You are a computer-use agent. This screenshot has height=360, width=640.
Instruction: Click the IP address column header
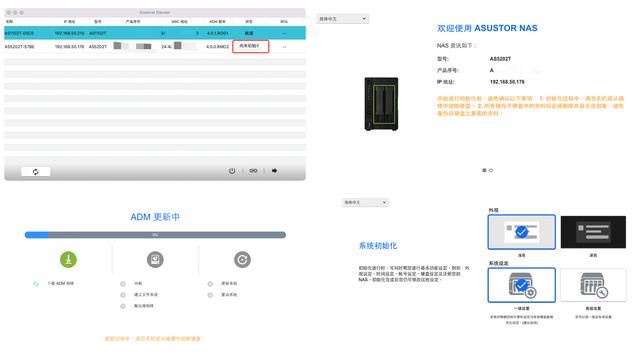point(69,21)
